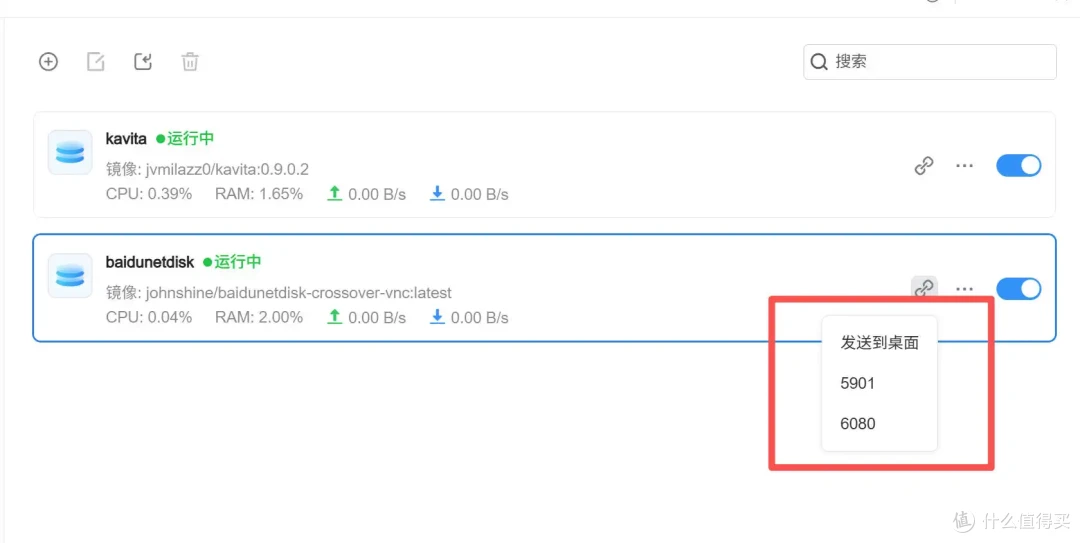This screenshot has height=543, width=1080.
Task: Select 发送到桌面 in the popup menu
Action: pyautogui.click(x=880, y=342)
